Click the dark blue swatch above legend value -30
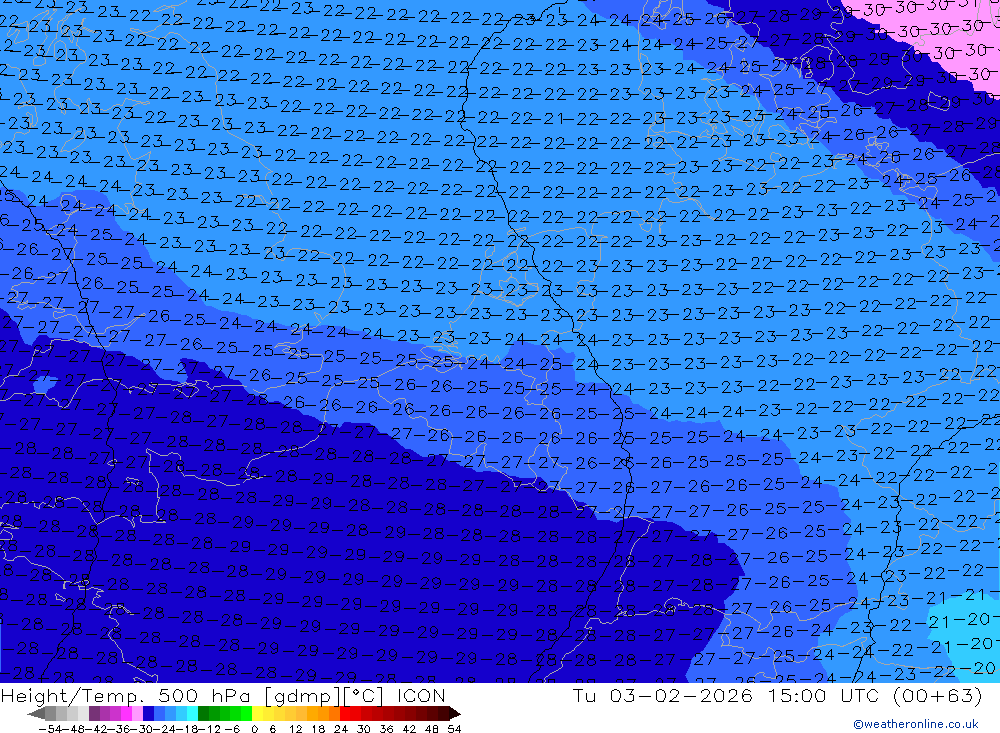 pyautogui.click(x=149, y=713)
